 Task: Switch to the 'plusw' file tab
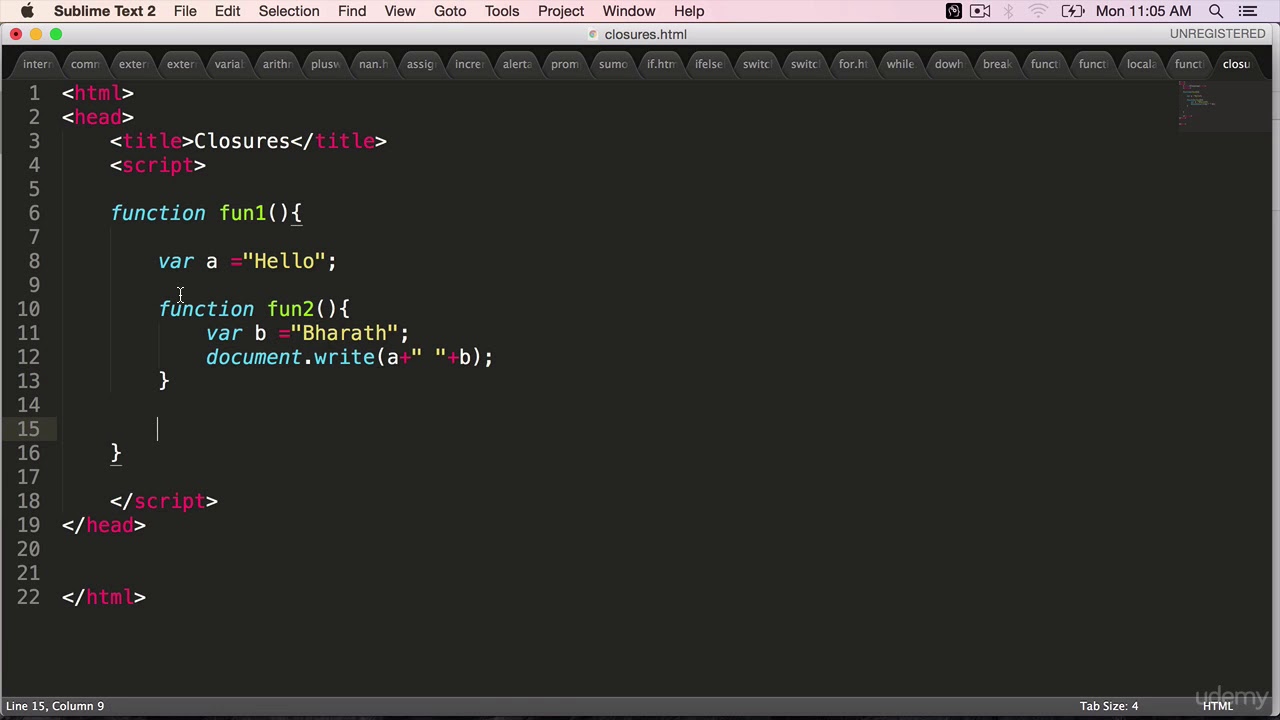(325, 64)
